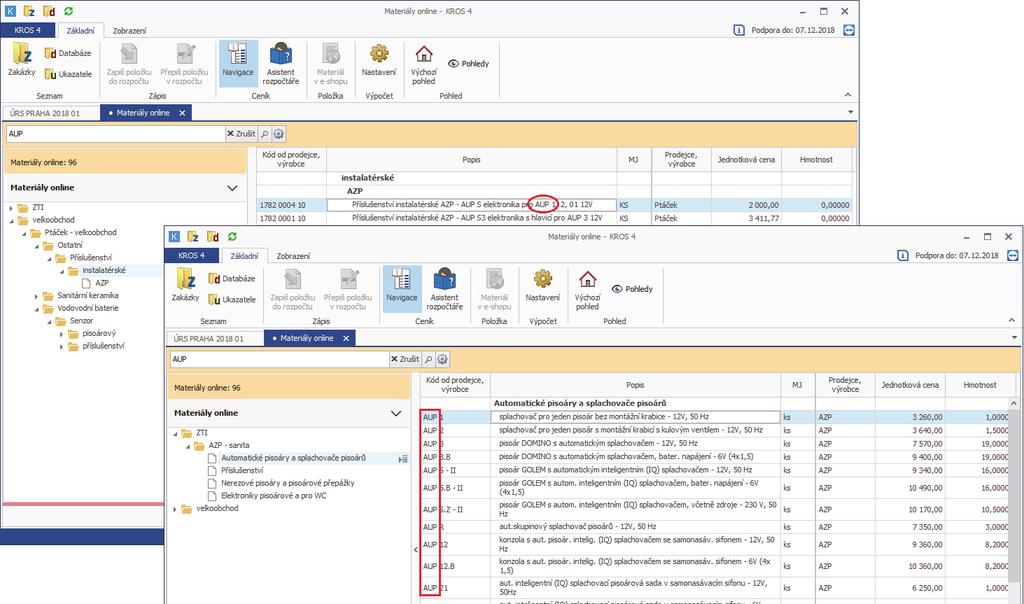Expand Sanitární keramika node in back window
Image resolution: width=1024 pixels, height=604 pixels.
pyautogui.click(x=36, y=296)
